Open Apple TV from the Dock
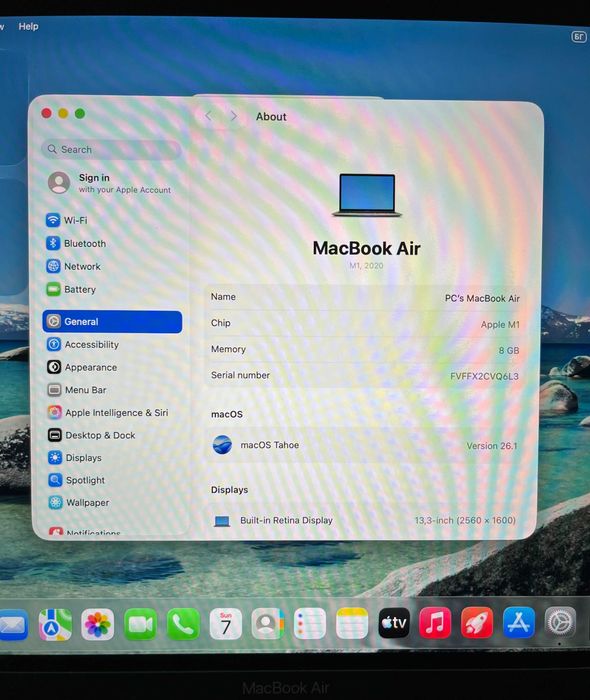The height and width of the screenshot is (700, 590). pos(394,623)
